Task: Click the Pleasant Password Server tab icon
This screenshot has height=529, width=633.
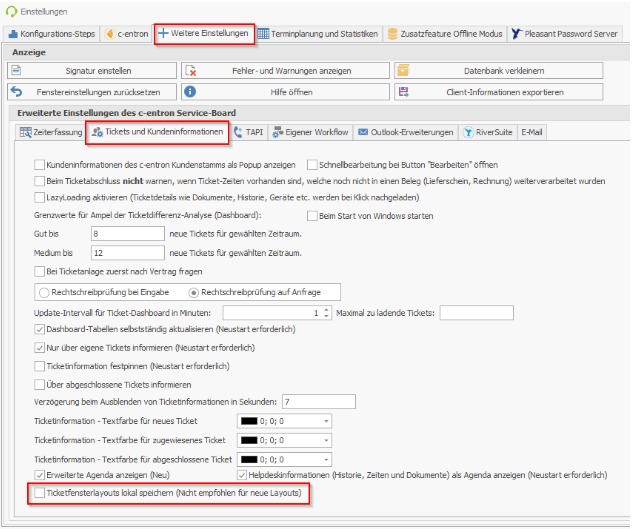Action: coord(517,34)
